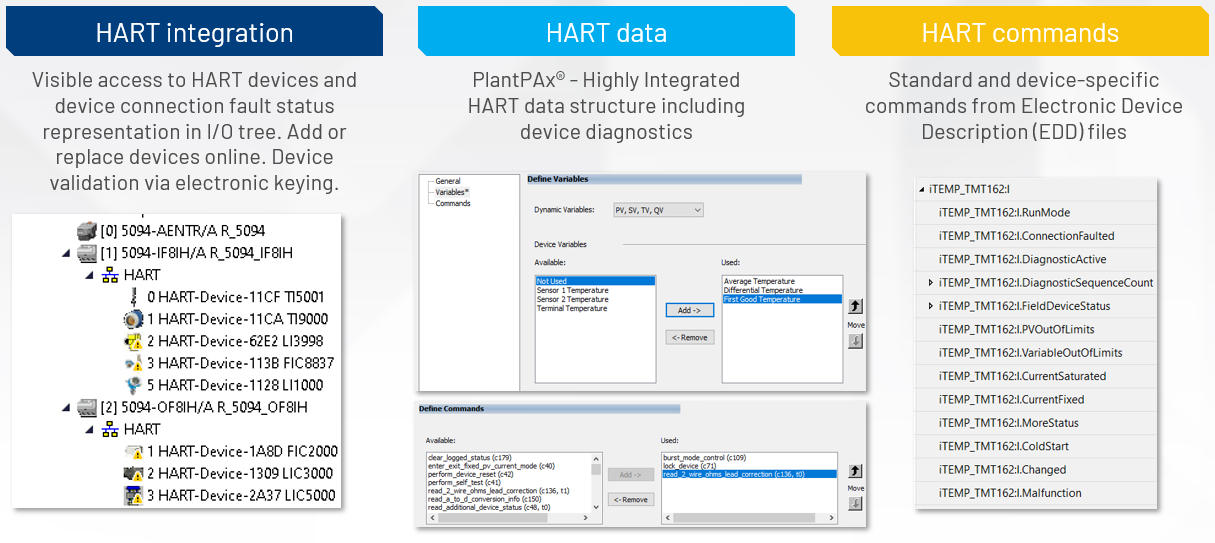The image size is (1215, 543).
Task: Click HART network icon under 5094-IF8IH/A
Action: [109, 274]
